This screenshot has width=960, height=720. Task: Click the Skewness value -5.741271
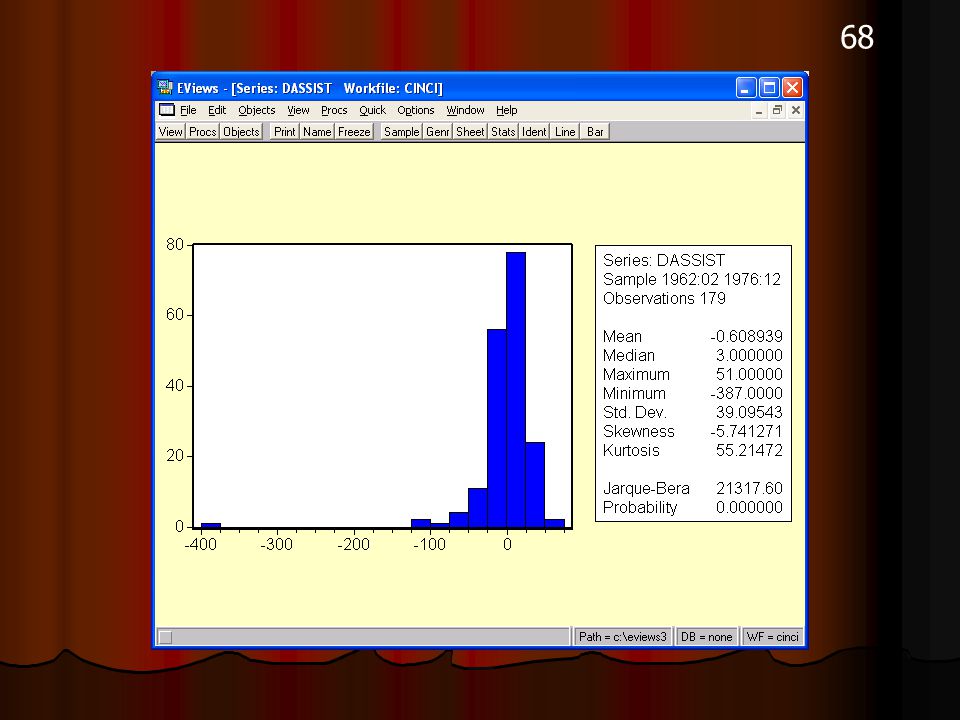pyautogui.click(x=746, y=431)
